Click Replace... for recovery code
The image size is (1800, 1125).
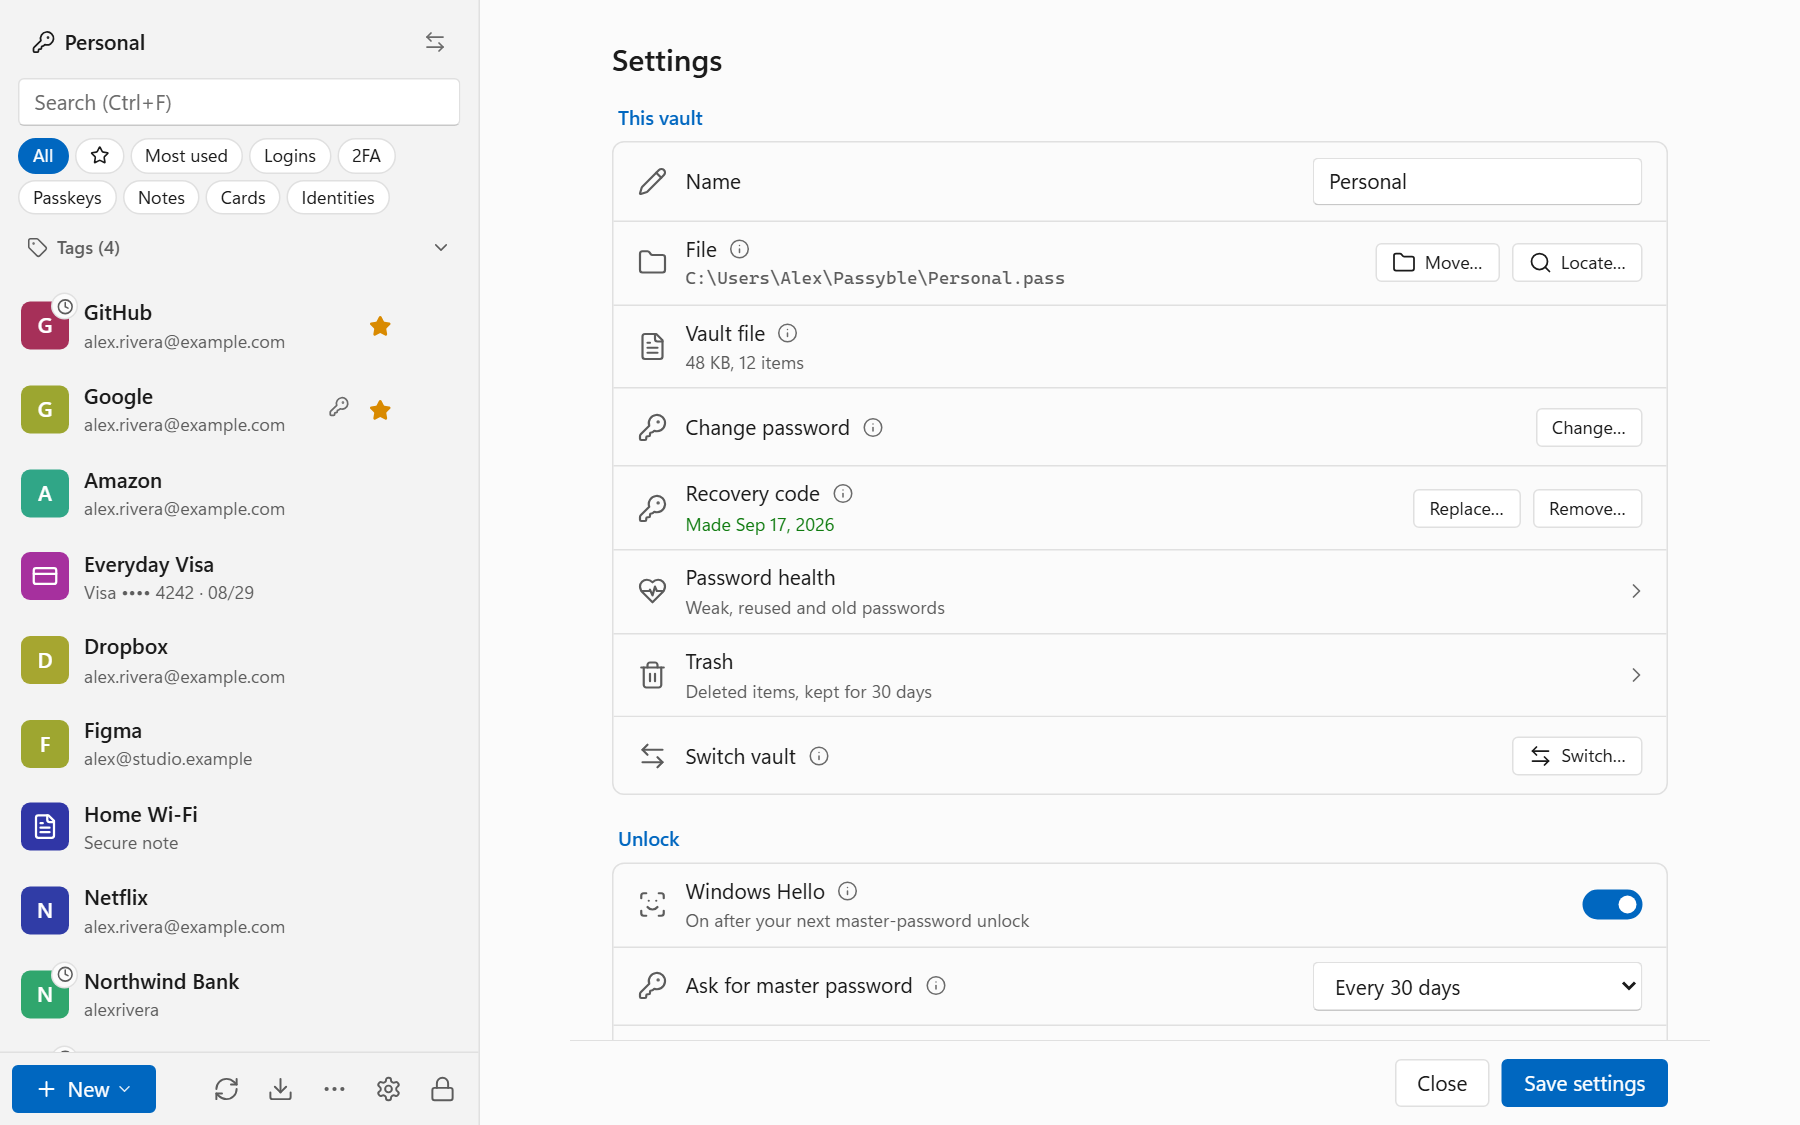click(1467, 509)
